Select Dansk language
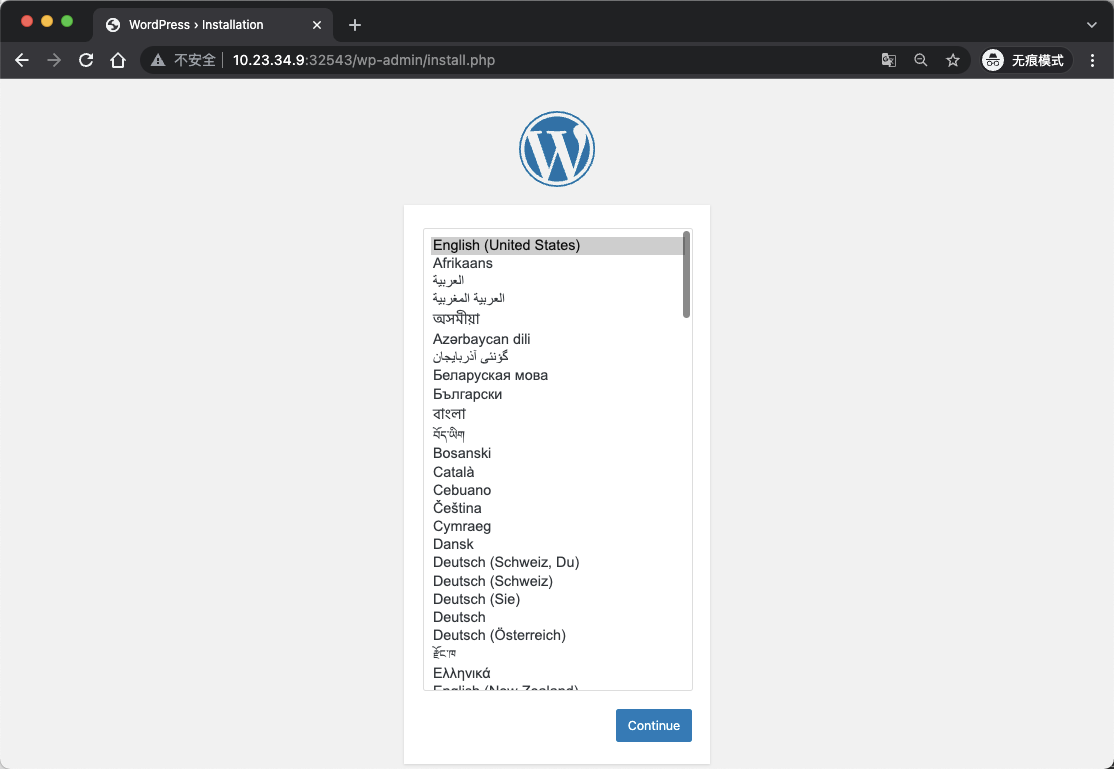 [557, 544]
